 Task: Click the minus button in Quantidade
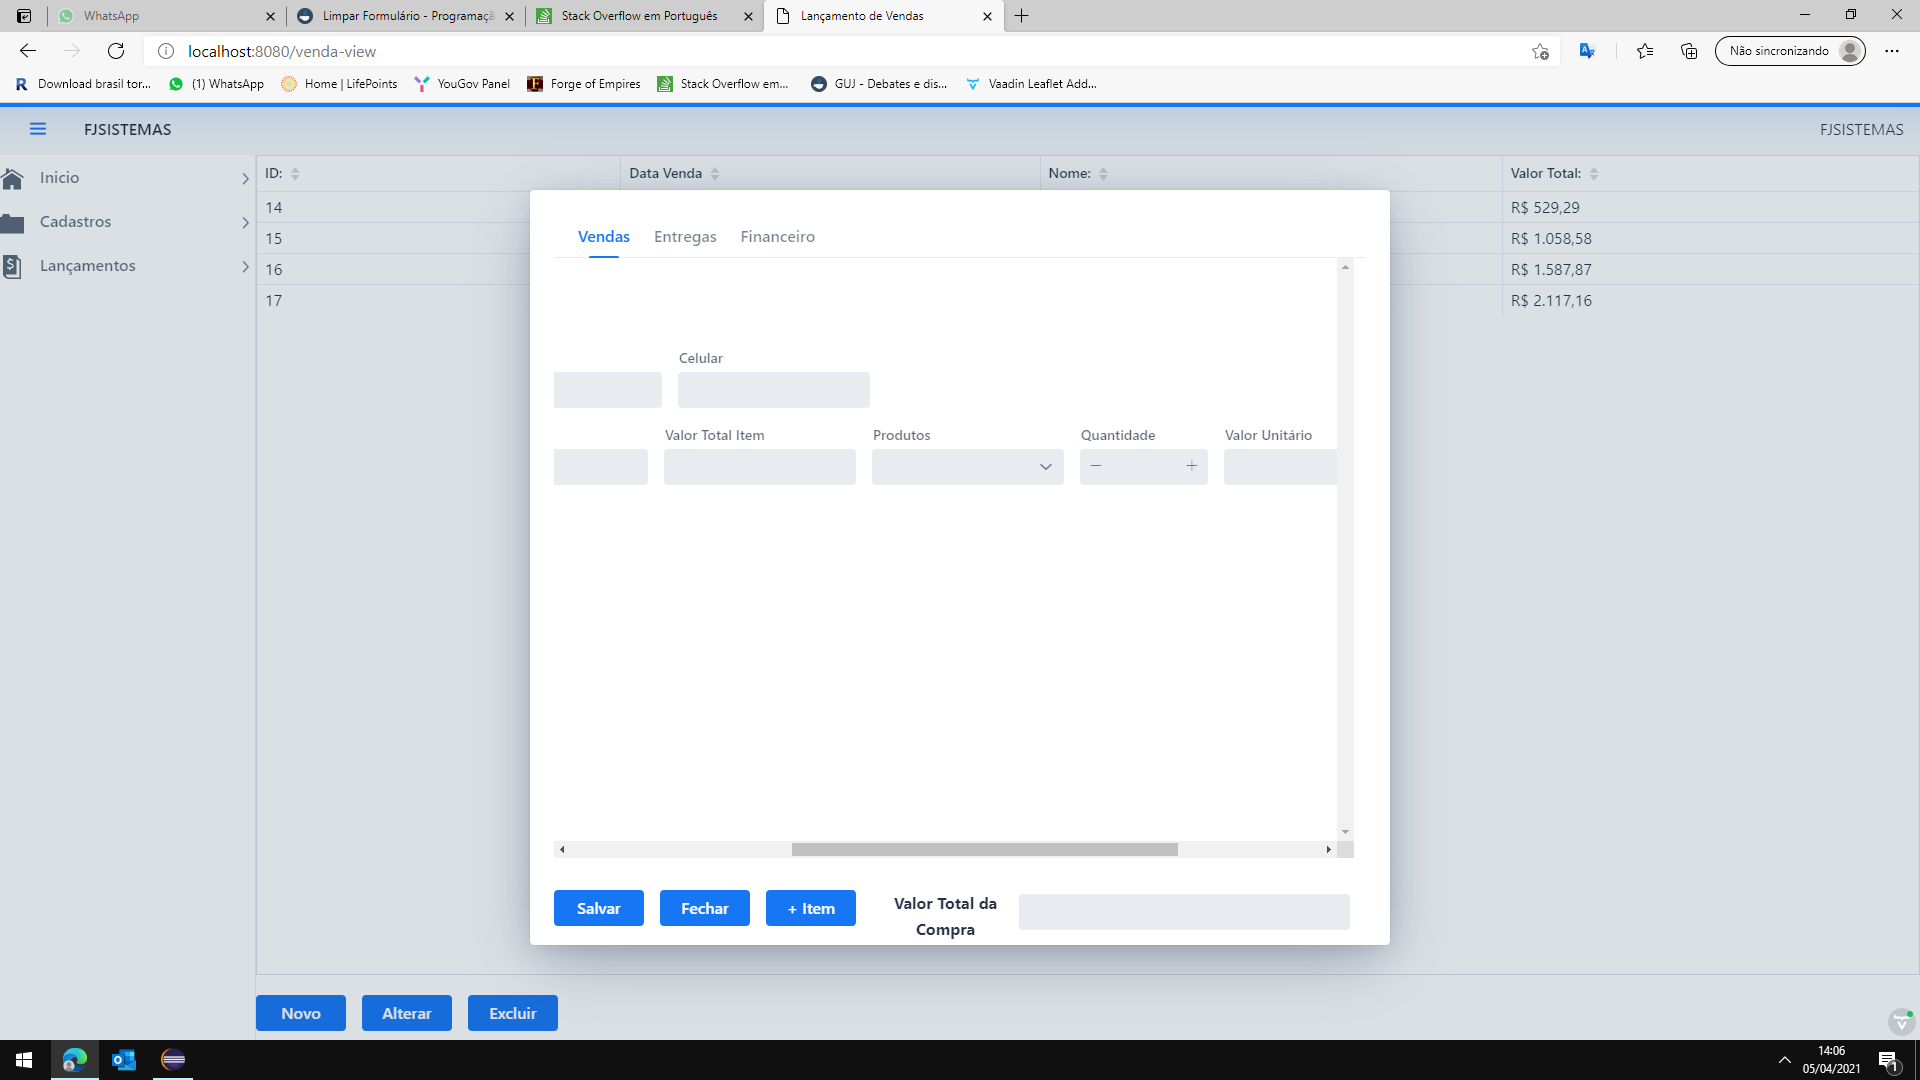[x=1096, y=466]
